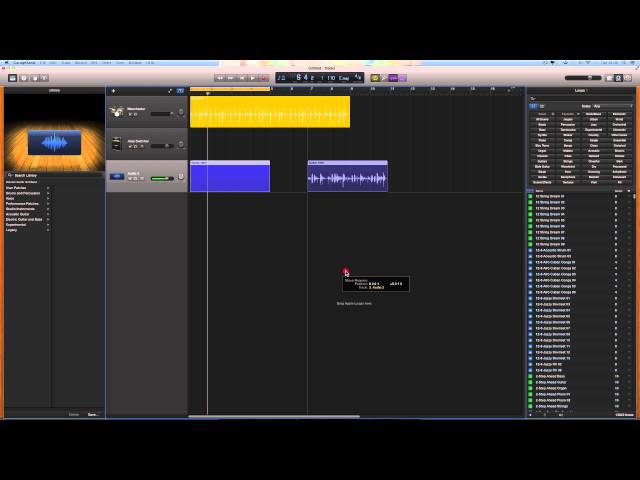Open Smart Controls button in toolbar
640x480 pixels.
tap(35, 78)
